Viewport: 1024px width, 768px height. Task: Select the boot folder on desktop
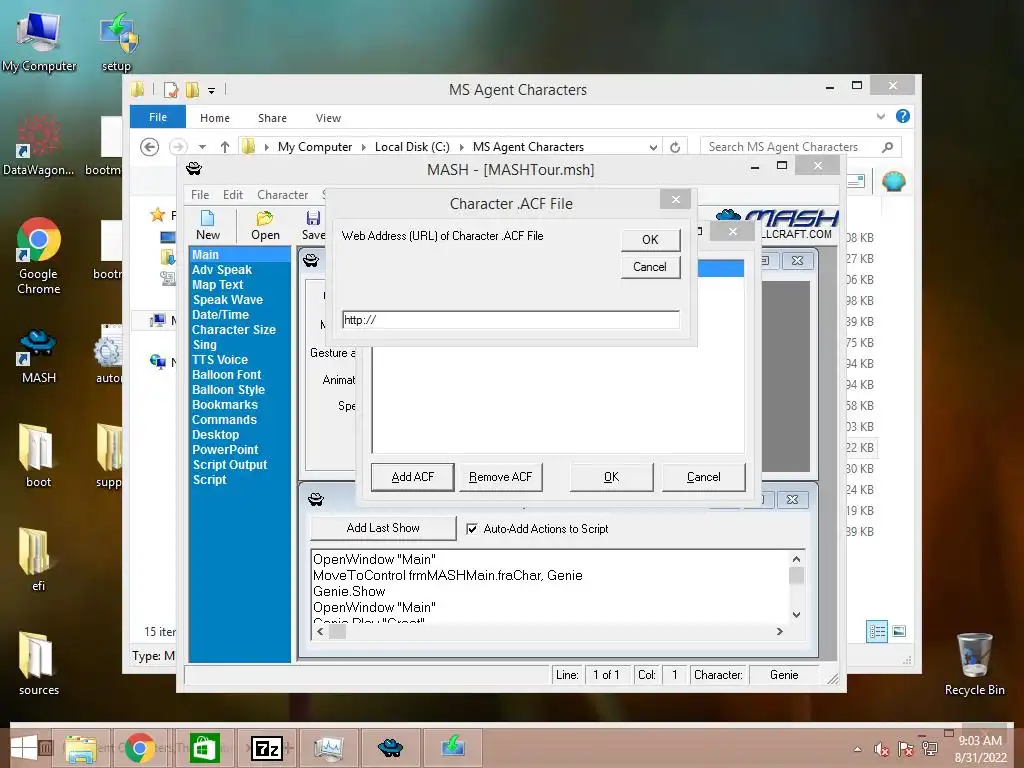[x=38, y=455]
